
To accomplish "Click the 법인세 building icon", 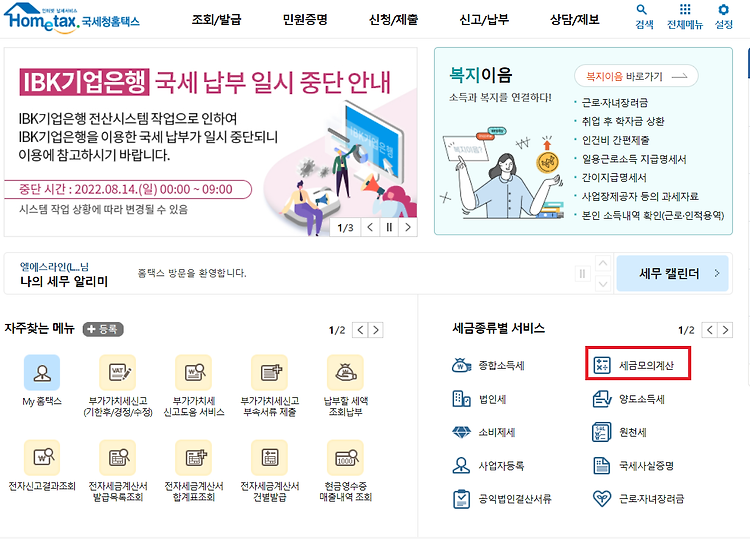I will click(x=462, y=398).
